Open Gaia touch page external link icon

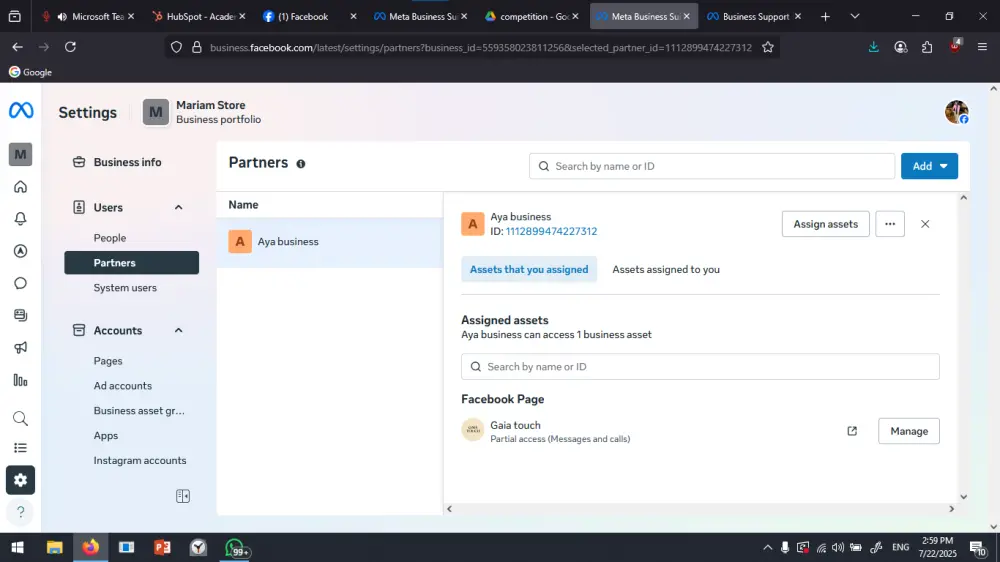(x=852, y=431)
